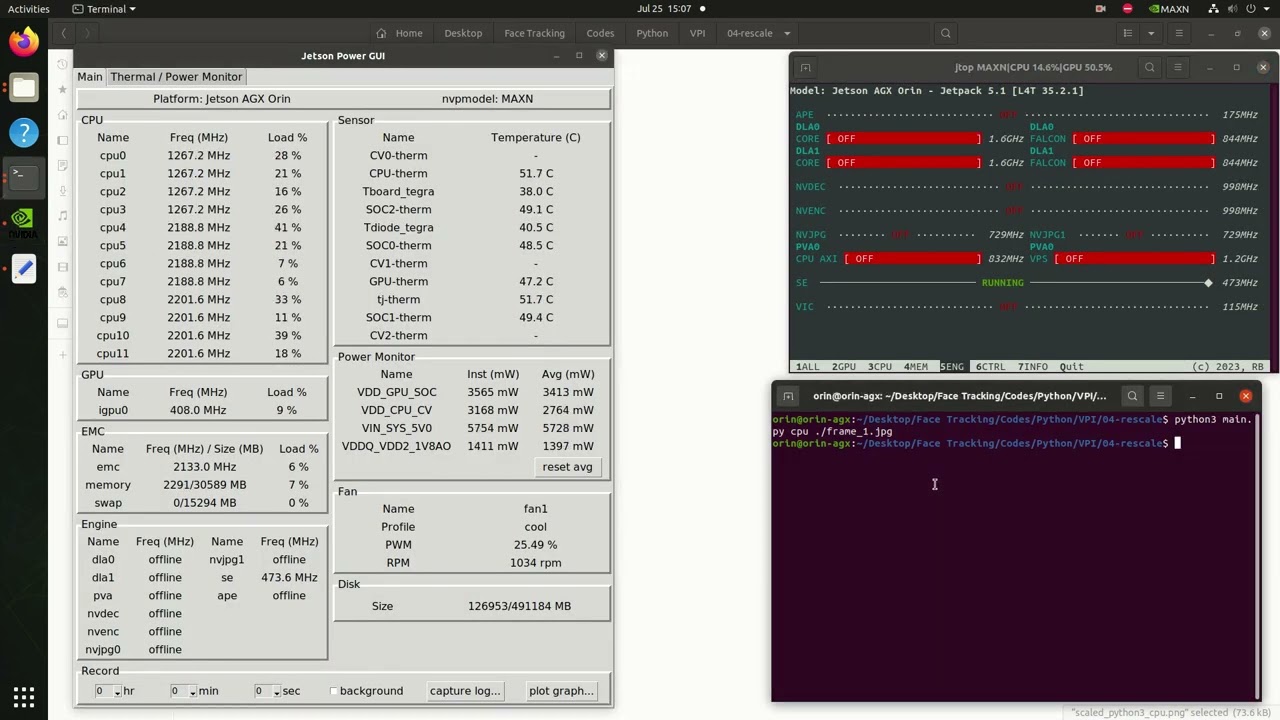Open the min dropdown in Record section

192,692
